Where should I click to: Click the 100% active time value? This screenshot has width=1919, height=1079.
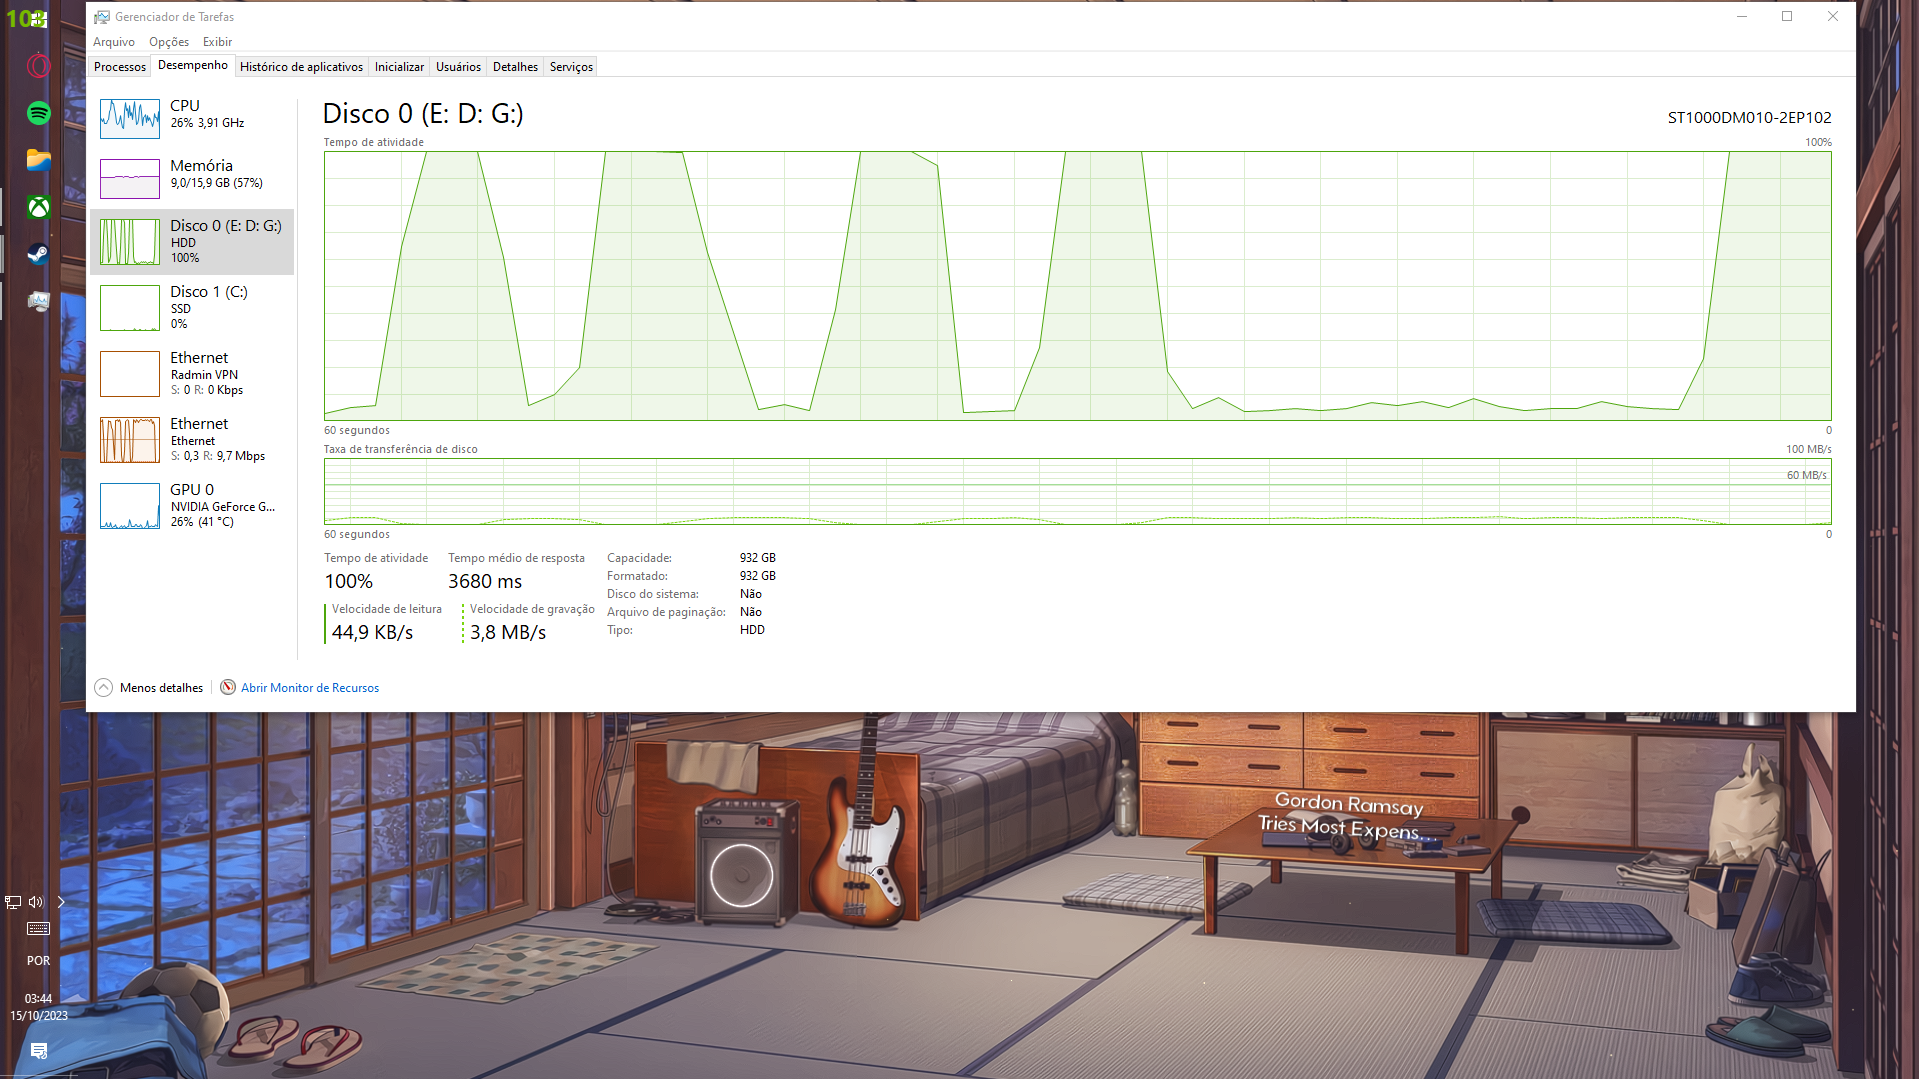click(x=348, y=582)
